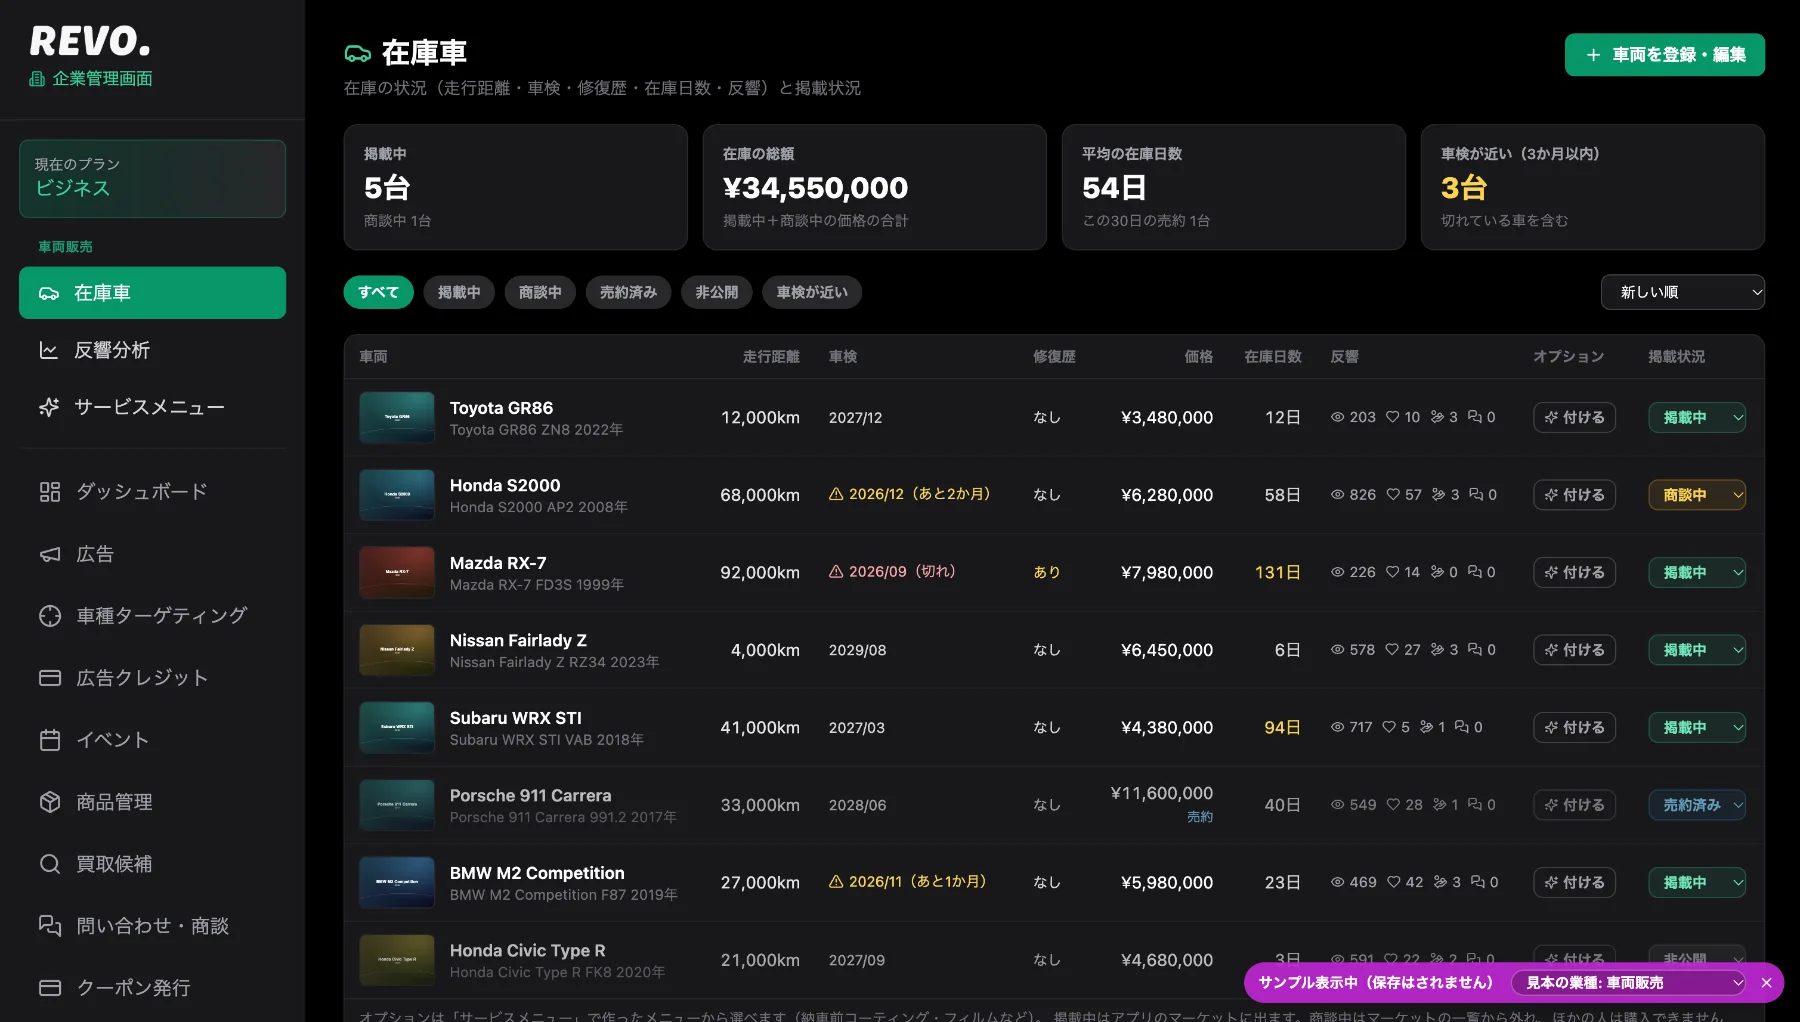Select 在庫車 in sidebar menu

(152, 293)
